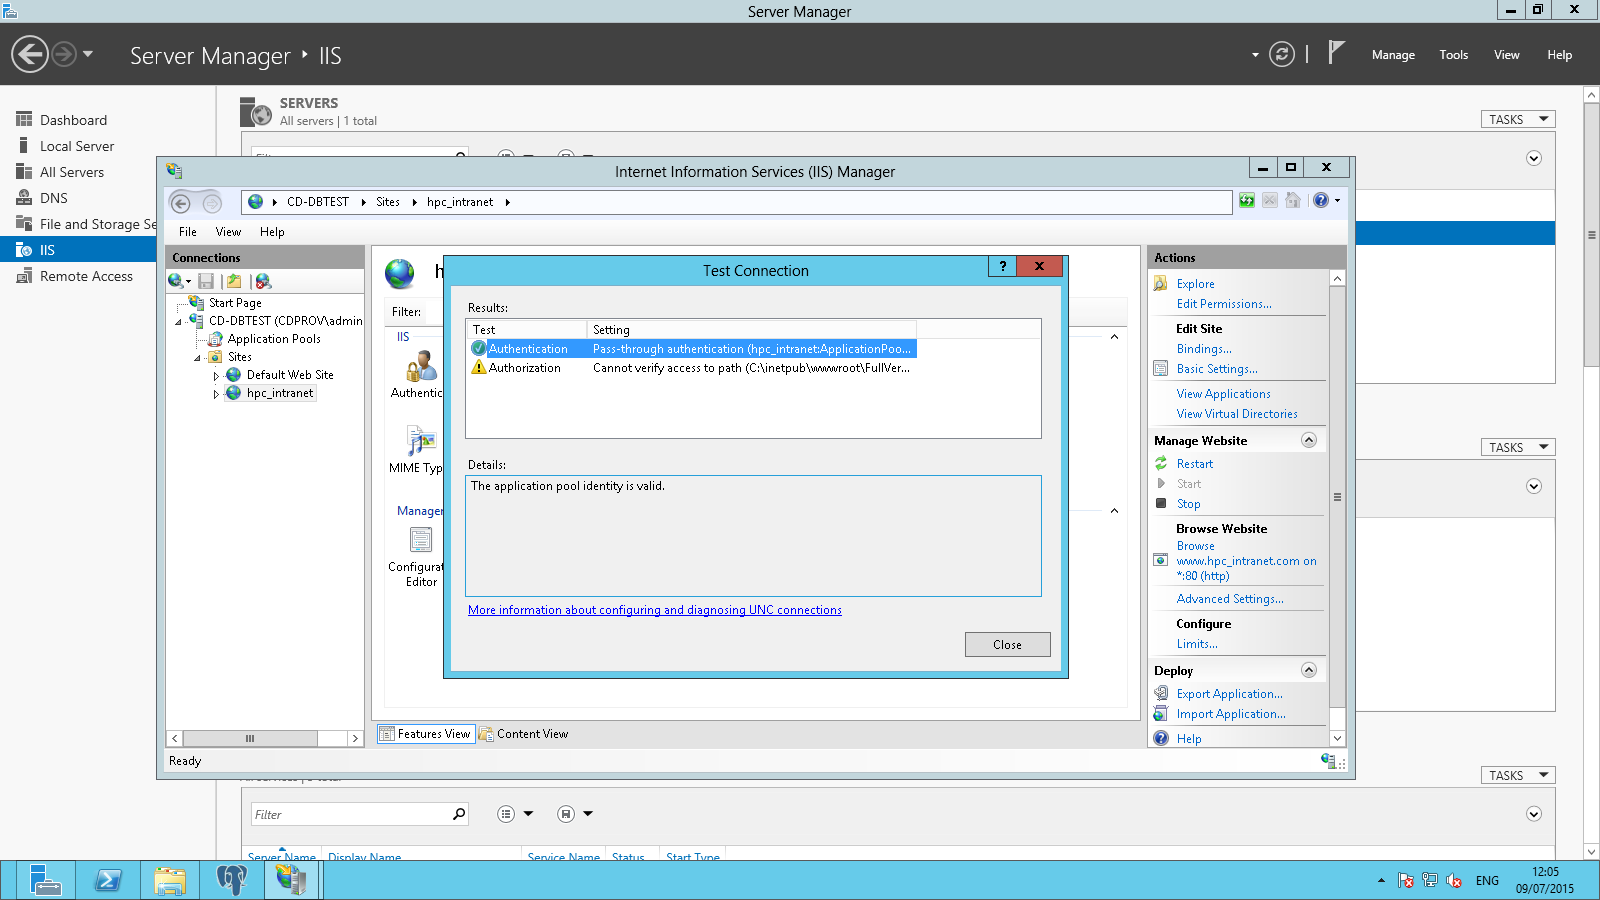Viewport: 1600px width, 900px height.
Task: Click the Connections save disk icon
Action: (x=206, y=281)
